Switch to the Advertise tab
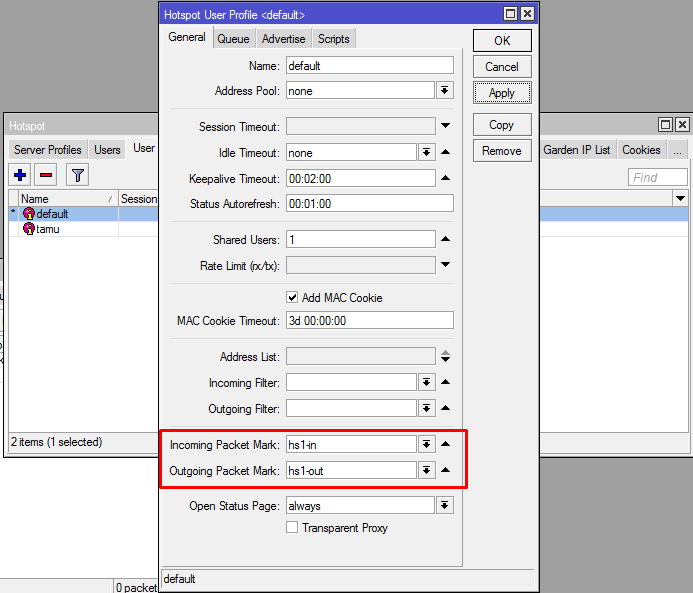 coord(283,39)
